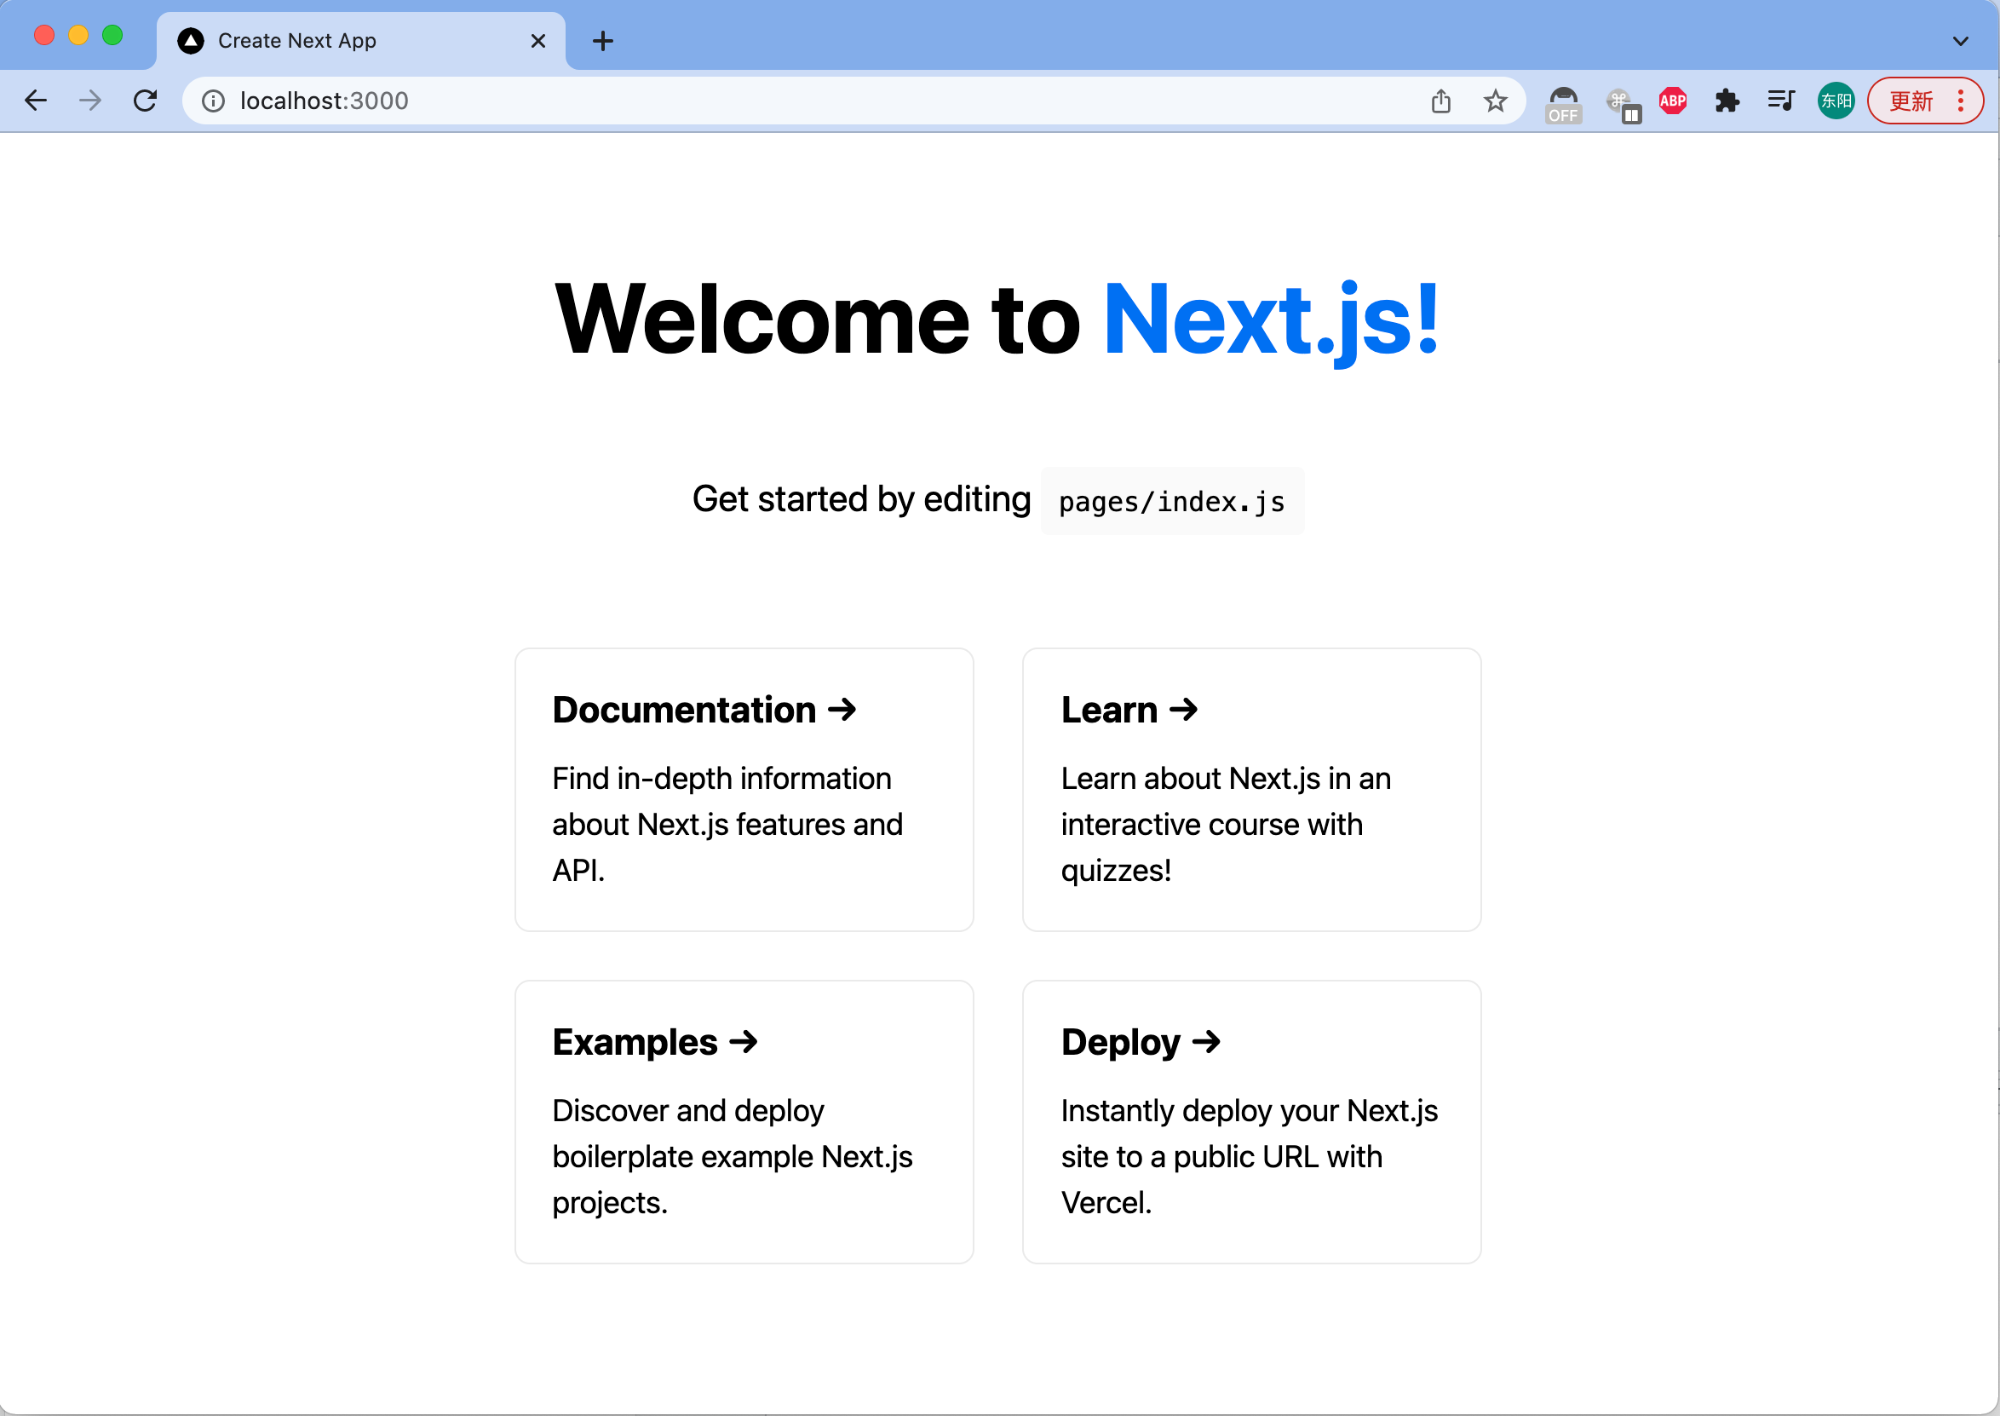The width and height of the screenshot is (2000, 1416).
Task: Open the ABP ad blocker extension
Action: coord(1673,100)
